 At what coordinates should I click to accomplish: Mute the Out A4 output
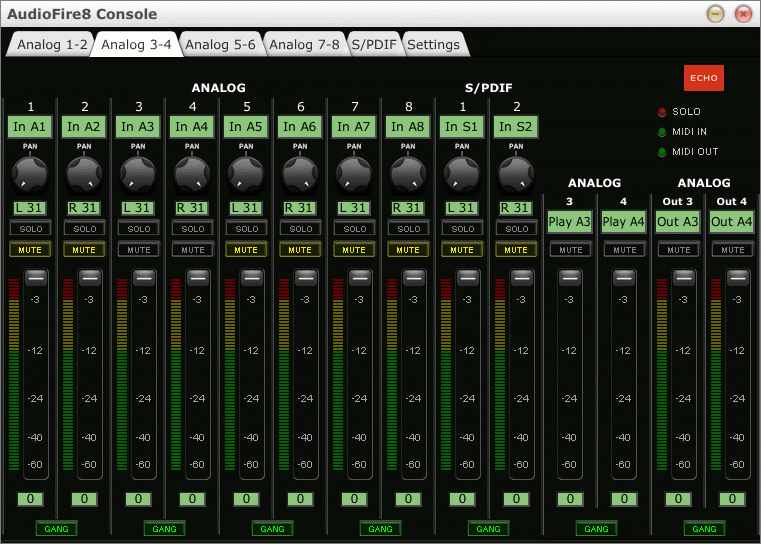click(x=733, y=250)
